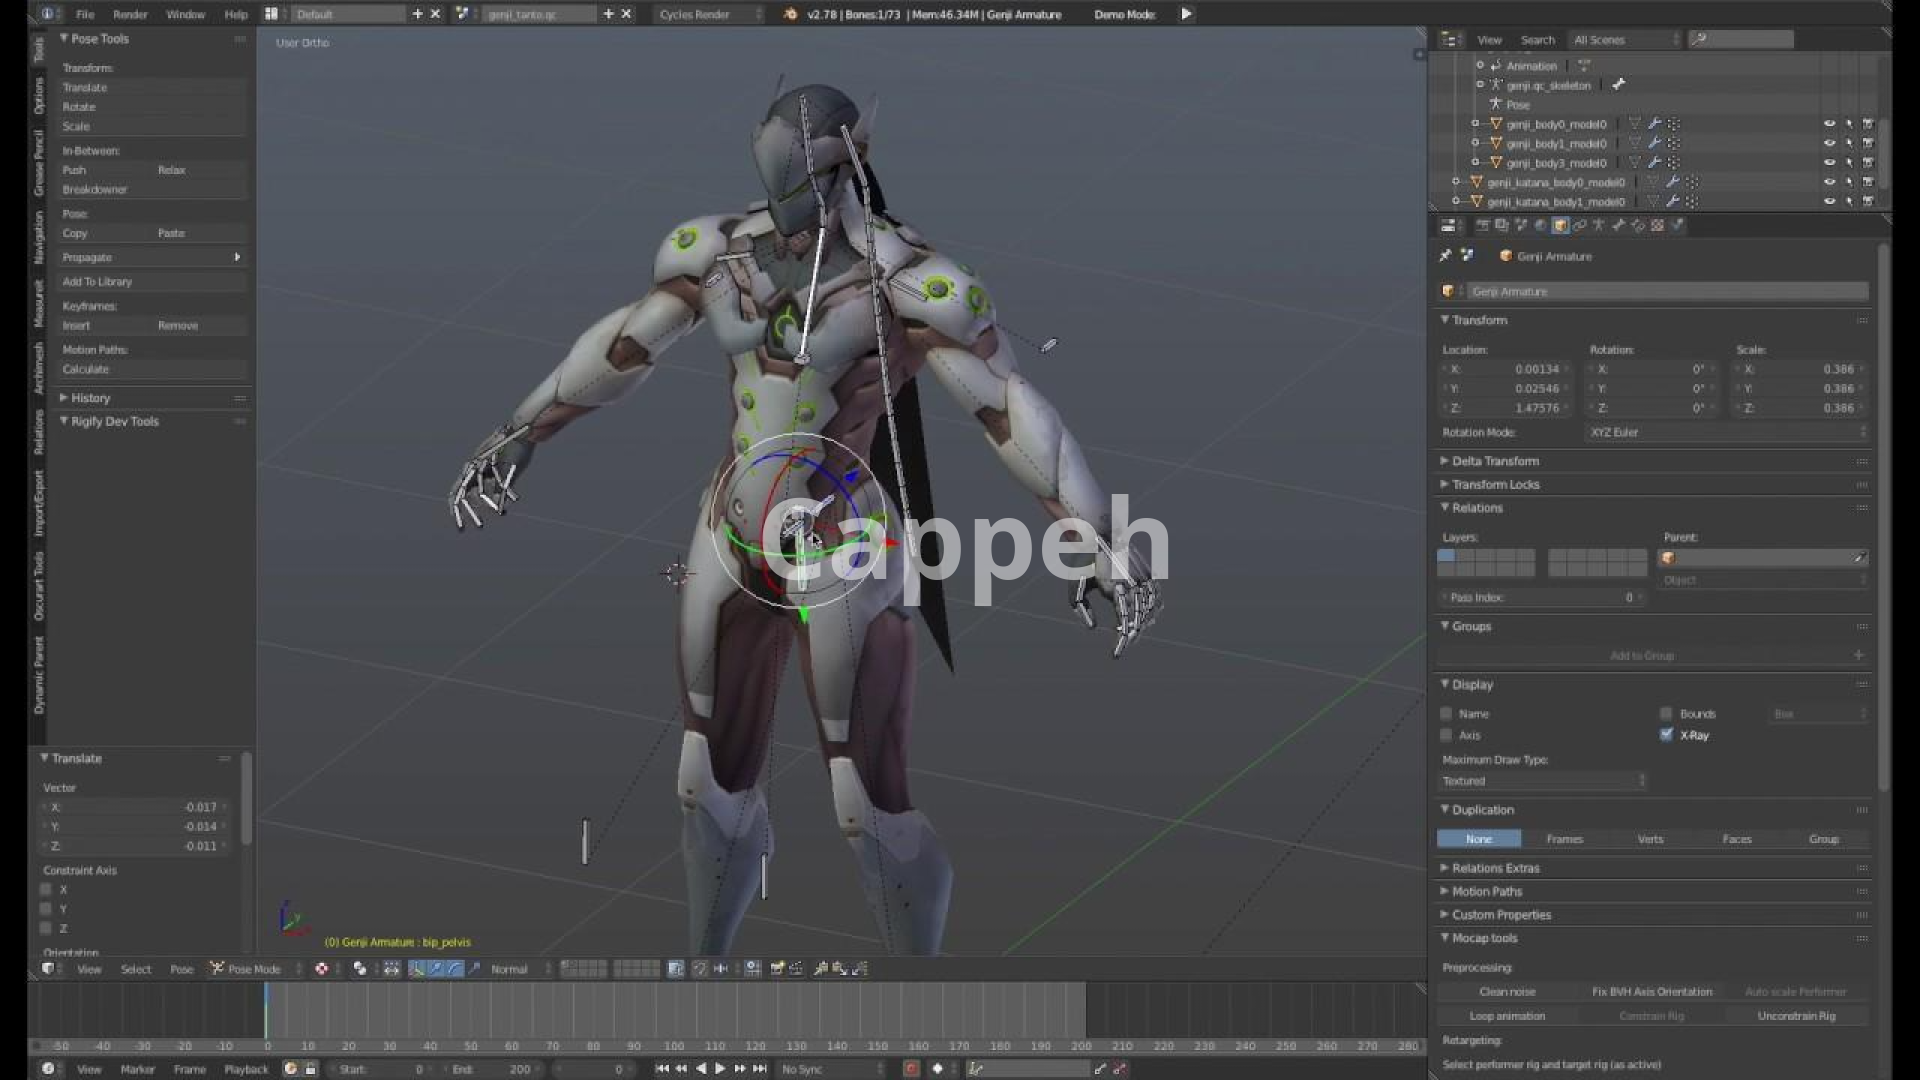
Task: Open the World properties tab
Action: click(1540, 226)
